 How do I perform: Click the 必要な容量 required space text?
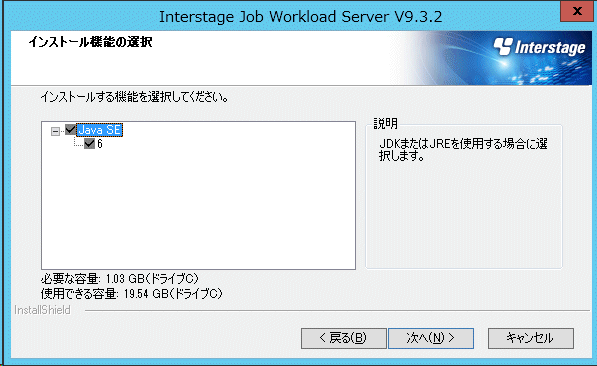120,279
